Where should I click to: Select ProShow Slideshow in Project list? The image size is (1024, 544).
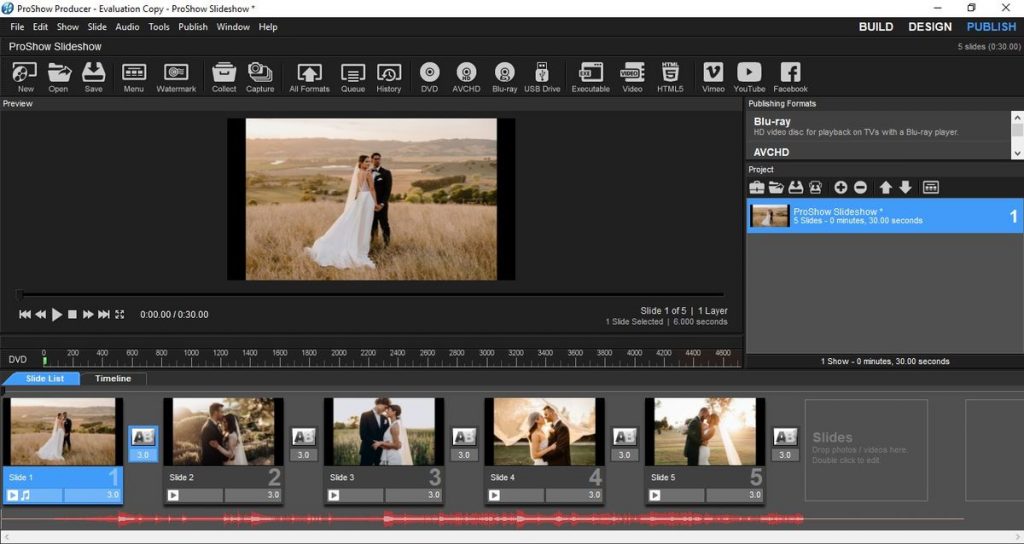(x=884, y=216)
